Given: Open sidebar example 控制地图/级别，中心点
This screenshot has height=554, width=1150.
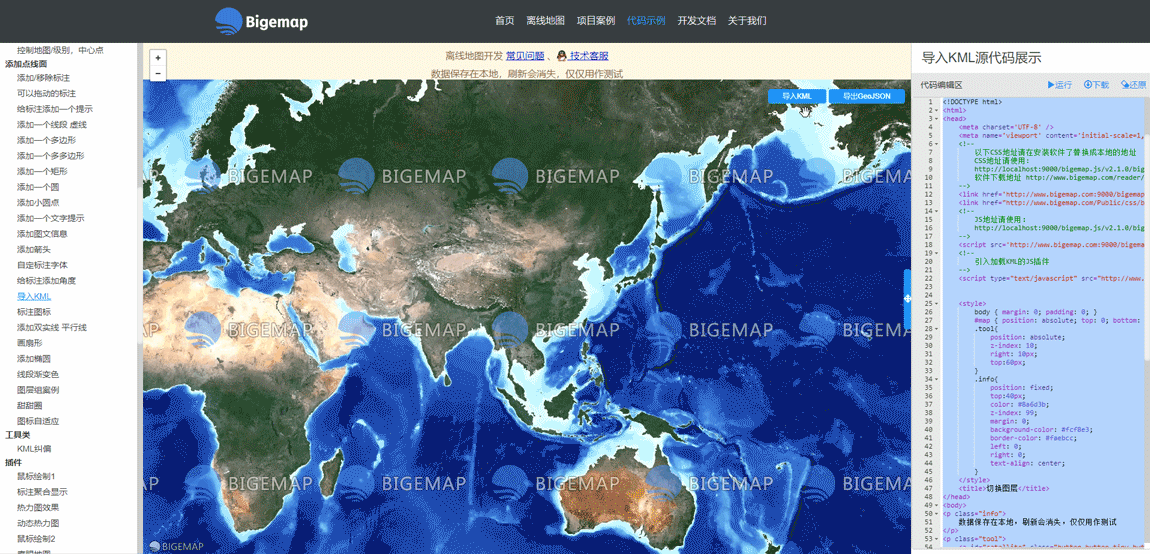Looking at the screenshot, I should (x=60, y=50).
